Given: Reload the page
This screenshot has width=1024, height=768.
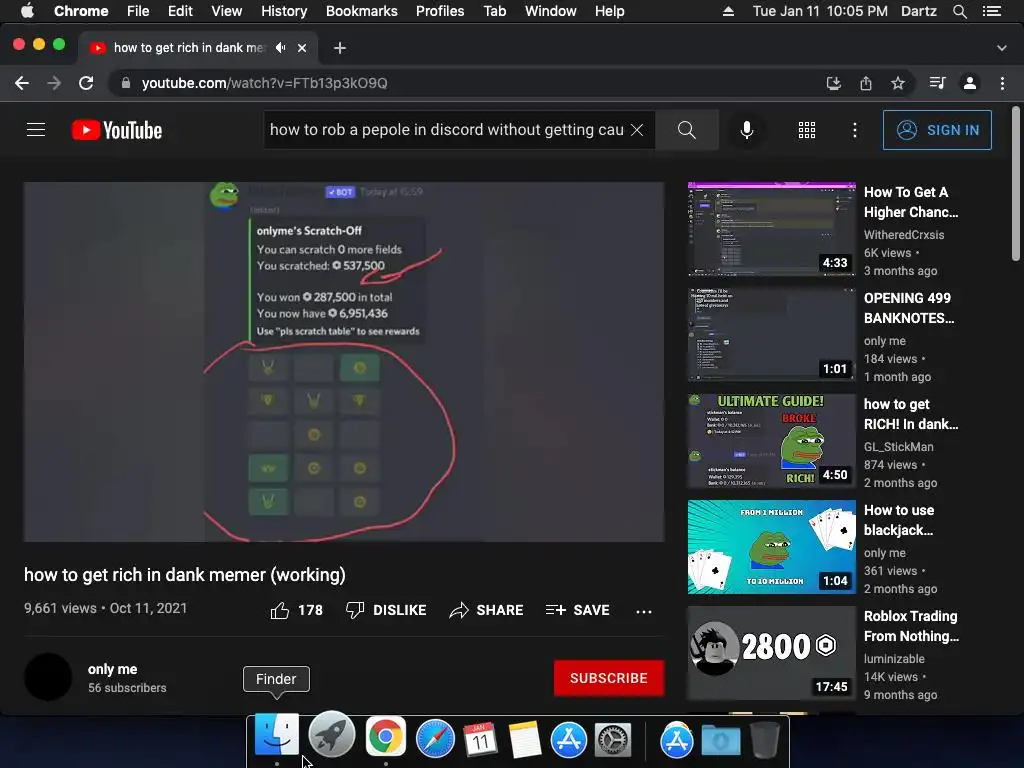Looking at the screenshot, I should (86, 83).
